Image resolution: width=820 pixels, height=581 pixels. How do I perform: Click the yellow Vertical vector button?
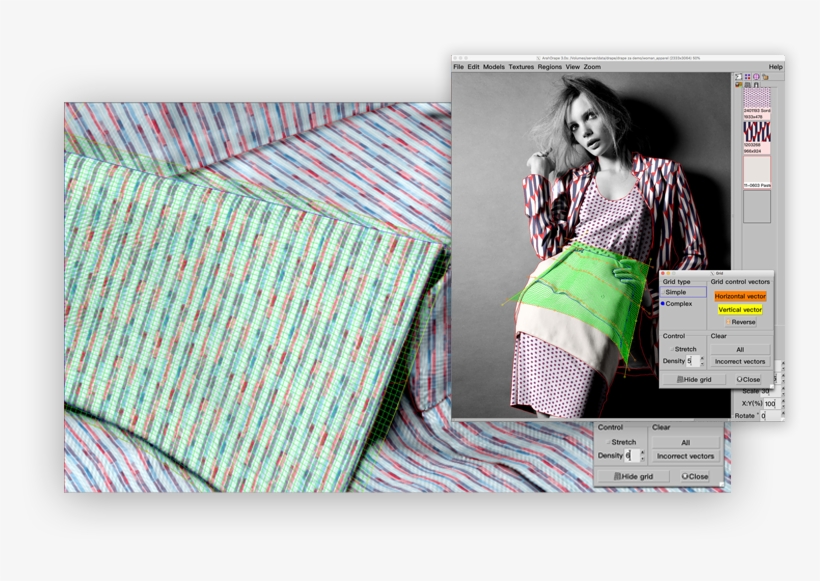click(x=740, y=310)
